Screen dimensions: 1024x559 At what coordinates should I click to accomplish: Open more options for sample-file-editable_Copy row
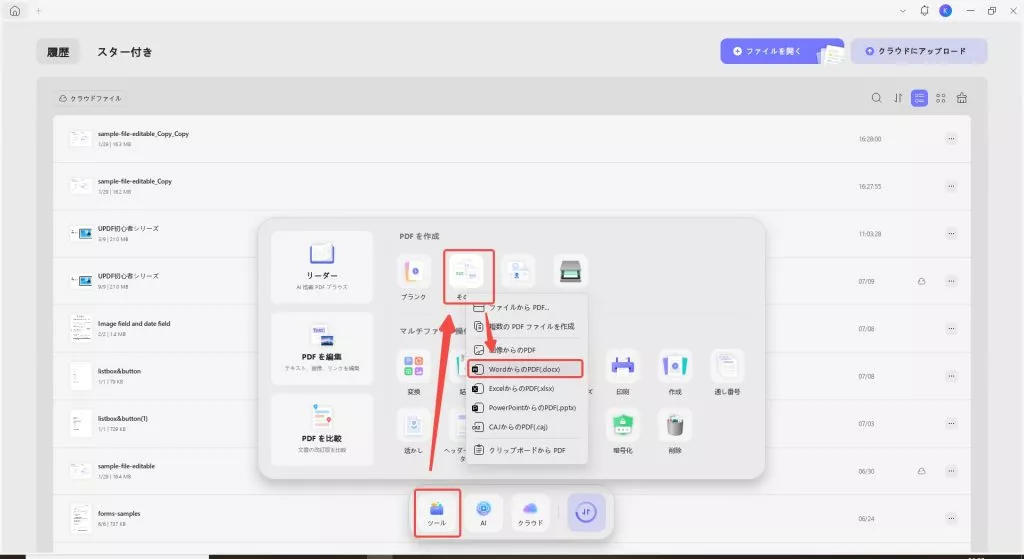[x=951, y=186]
